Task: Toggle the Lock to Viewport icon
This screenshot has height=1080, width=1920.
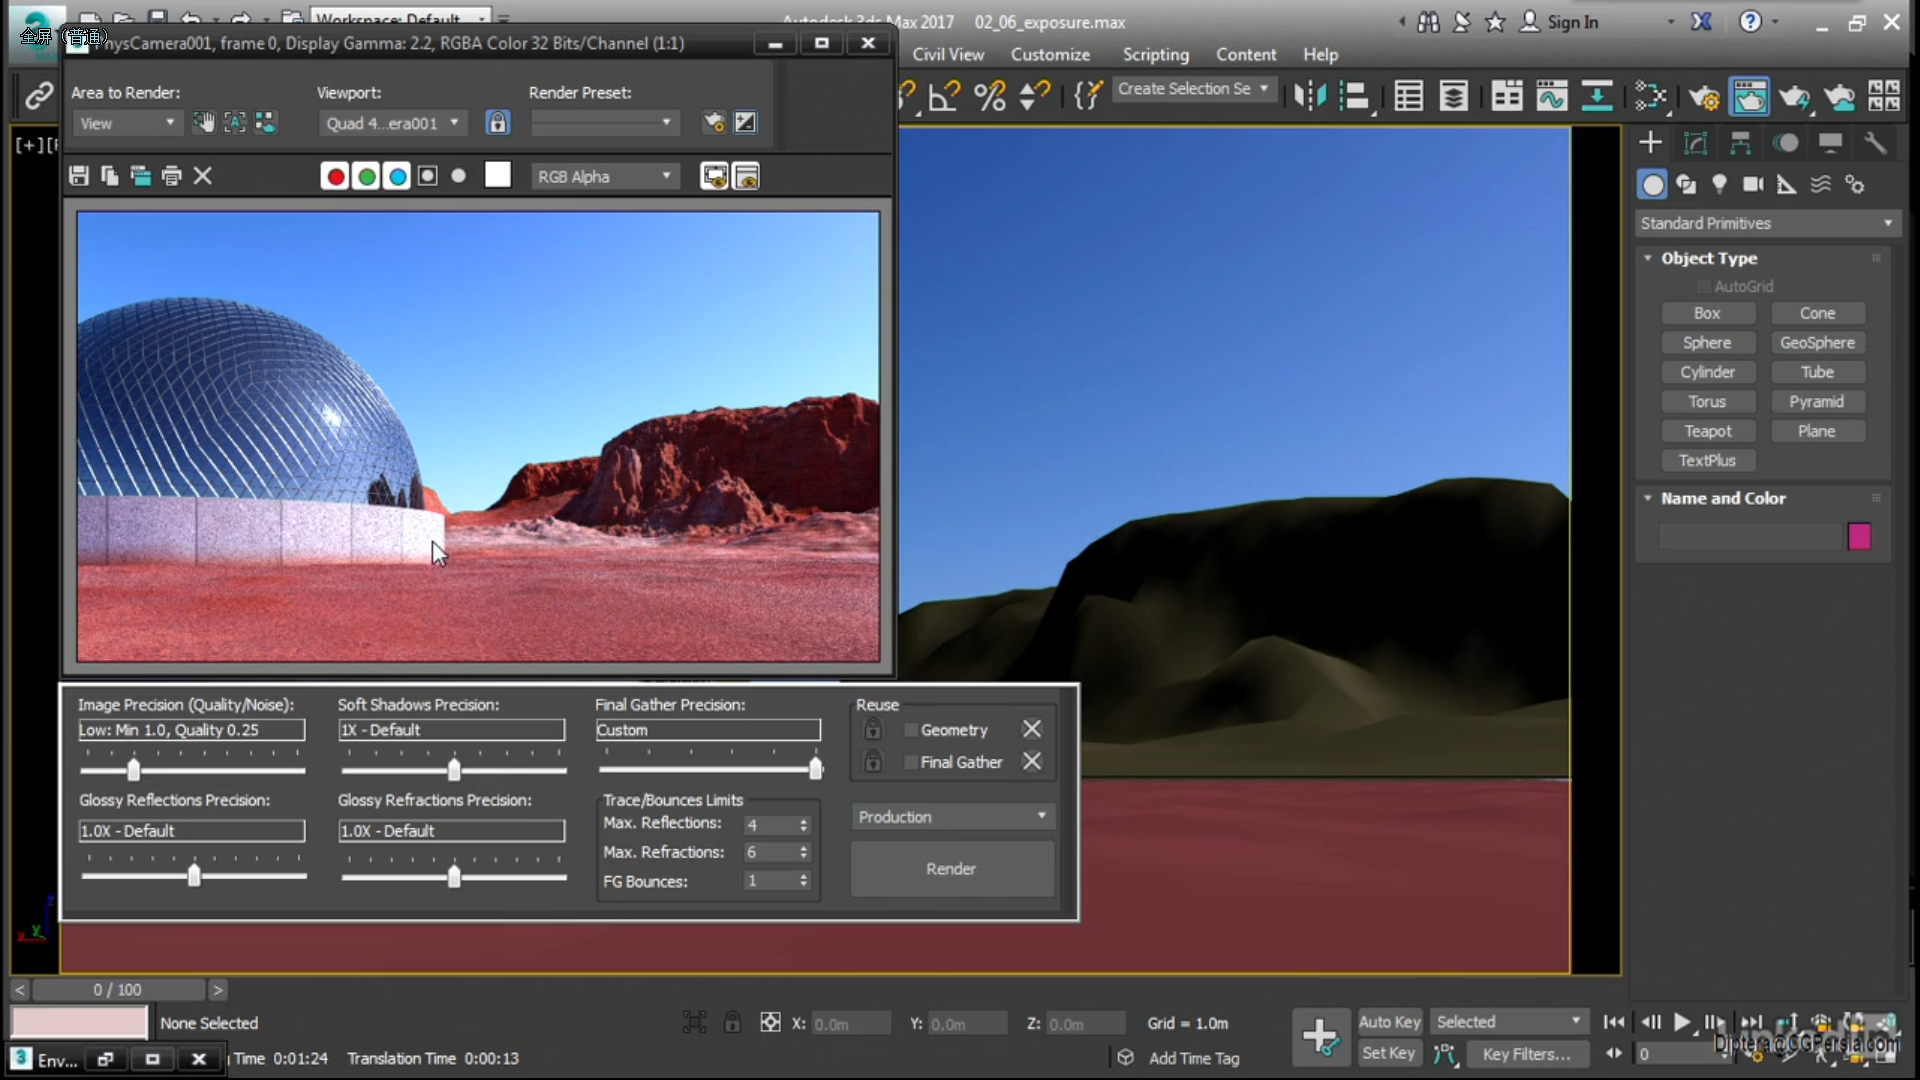Action: 497,122
